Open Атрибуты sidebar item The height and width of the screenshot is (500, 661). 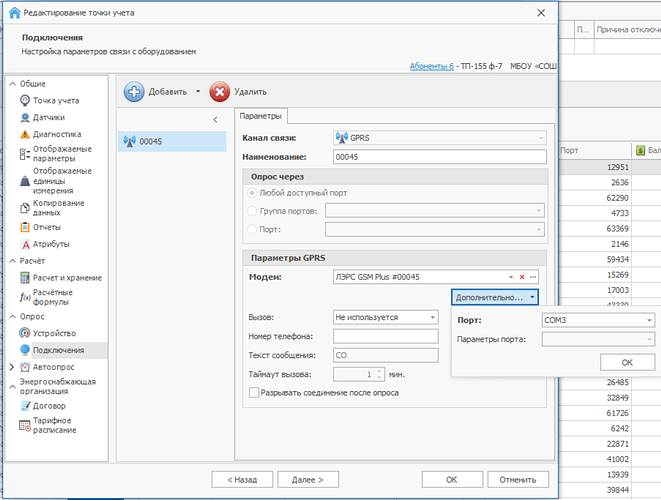[x=45, y=244]
